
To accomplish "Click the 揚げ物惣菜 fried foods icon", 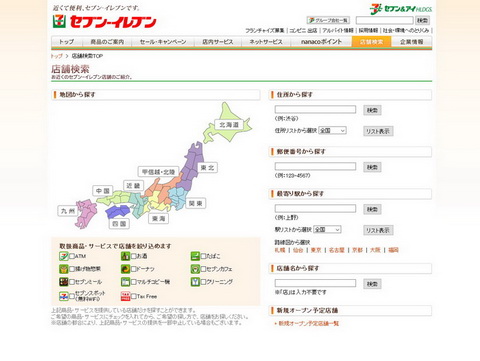I will coord(64,269).
